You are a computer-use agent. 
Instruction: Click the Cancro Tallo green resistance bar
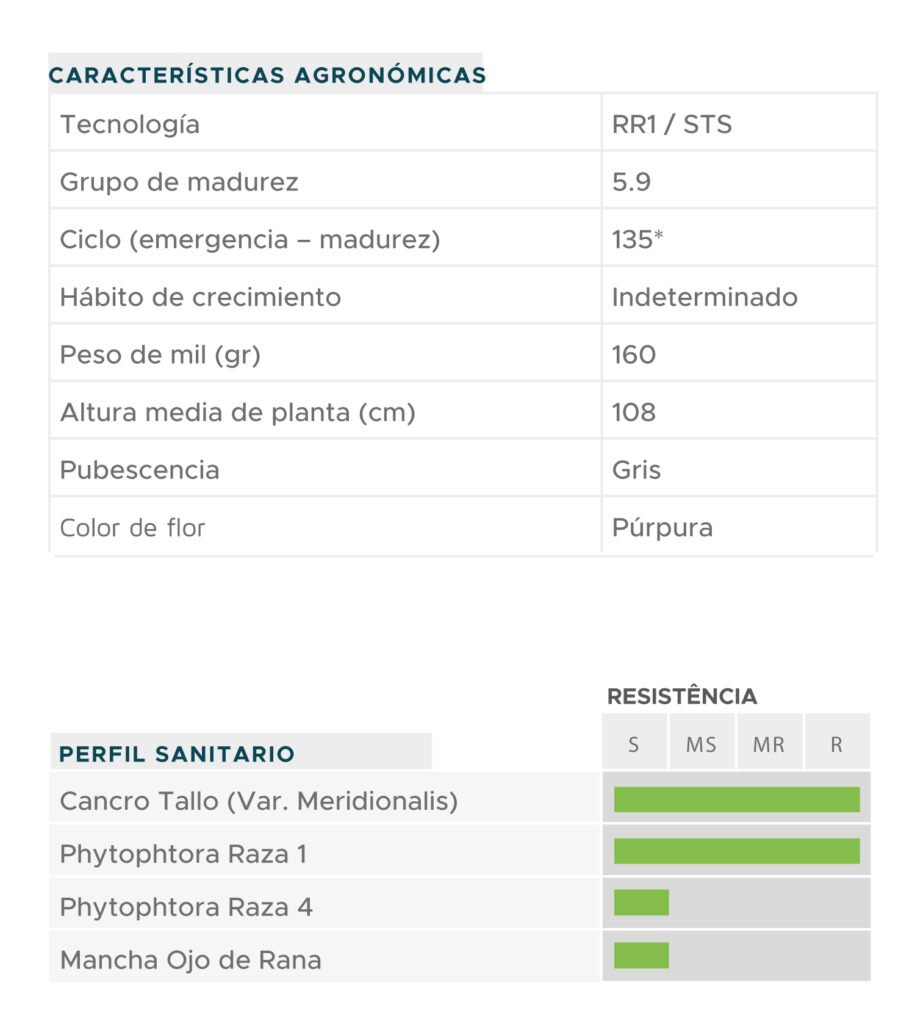tap(736, 799)
